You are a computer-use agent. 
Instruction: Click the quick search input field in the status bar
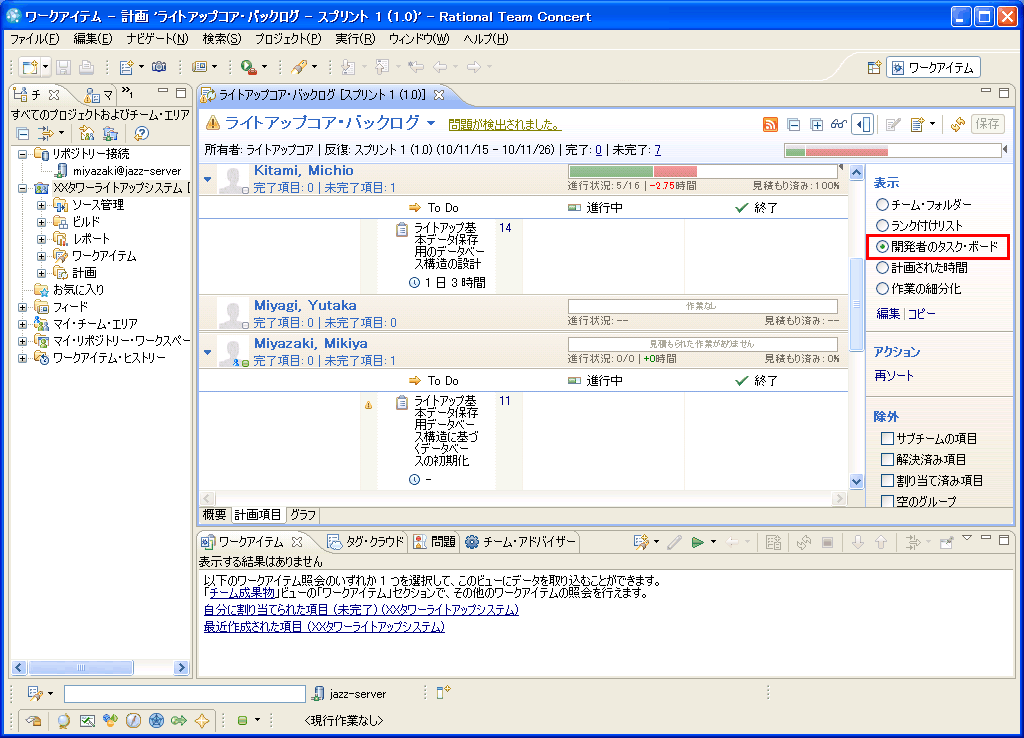185,694
